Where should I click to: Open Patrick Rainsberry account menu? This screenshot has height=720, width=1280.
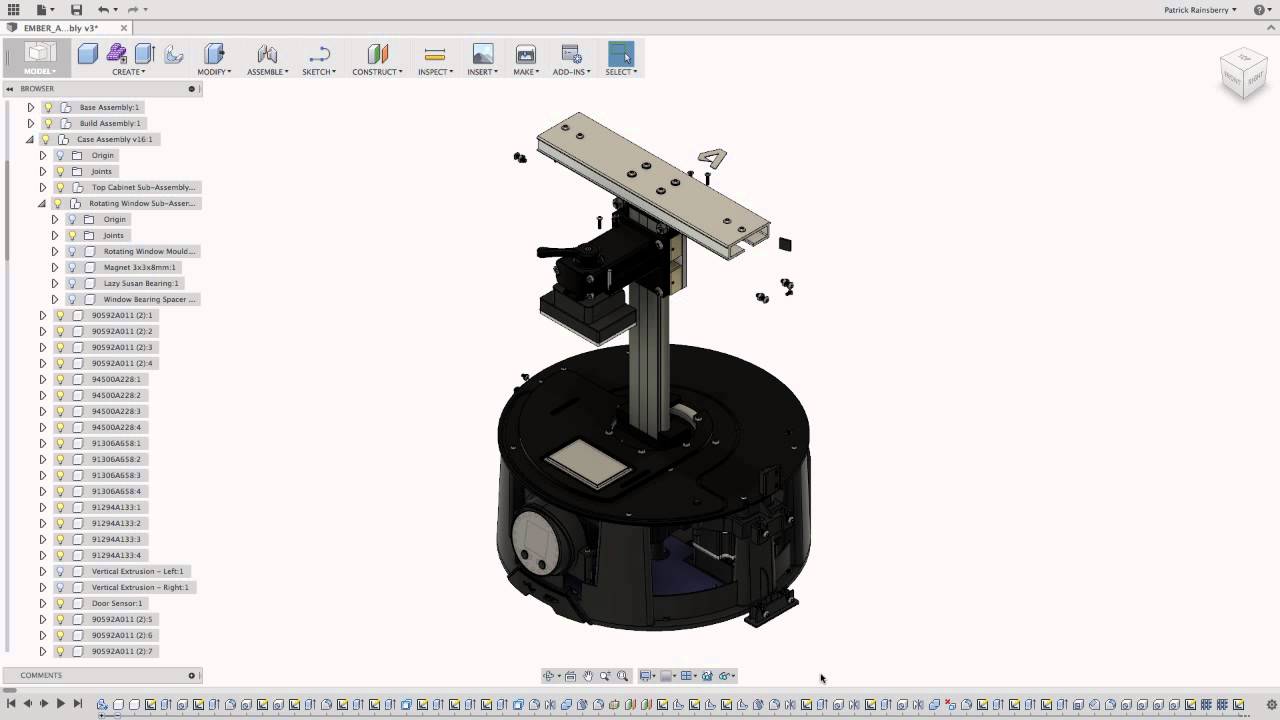[x=1200, y=10]
